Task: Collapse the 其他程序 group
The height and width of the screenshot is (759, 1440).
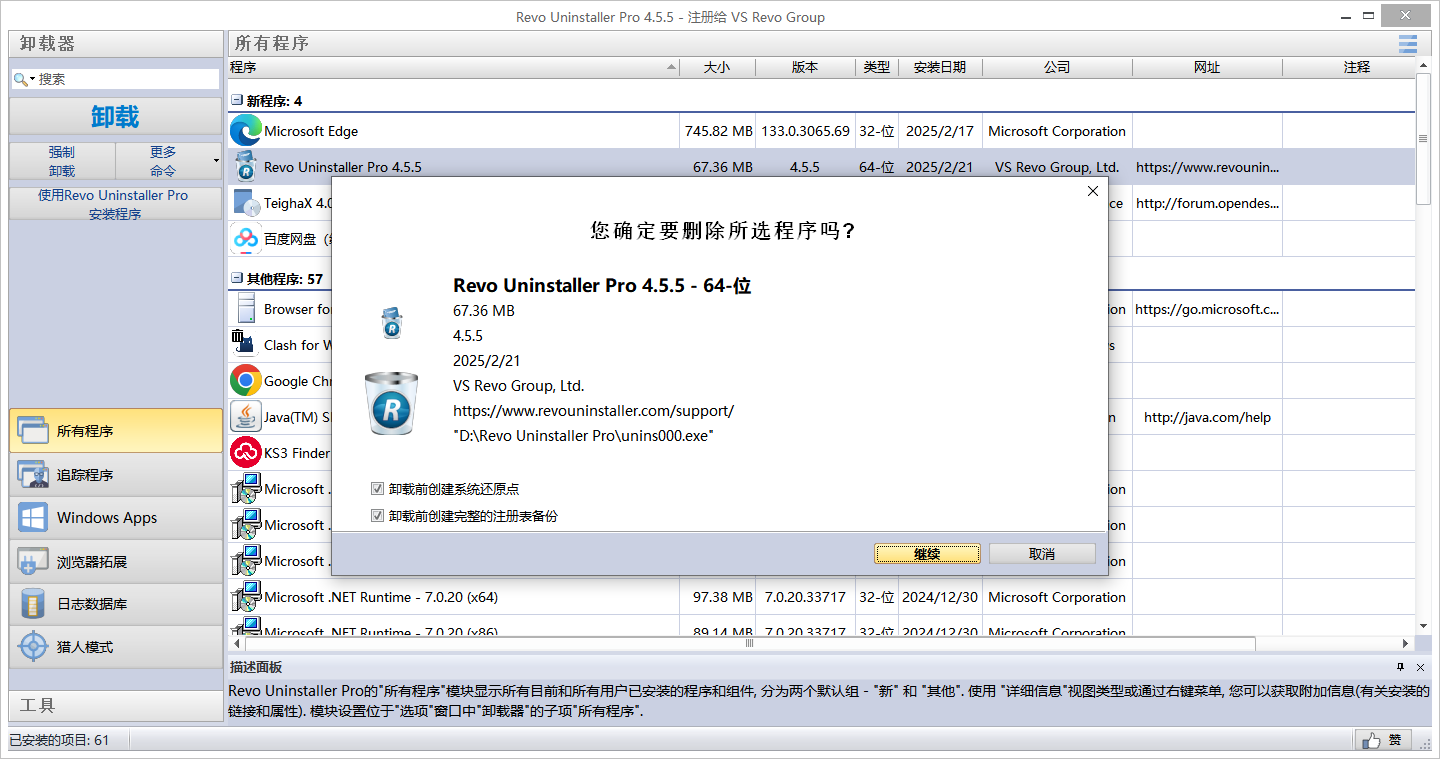Action: [237, 279]
